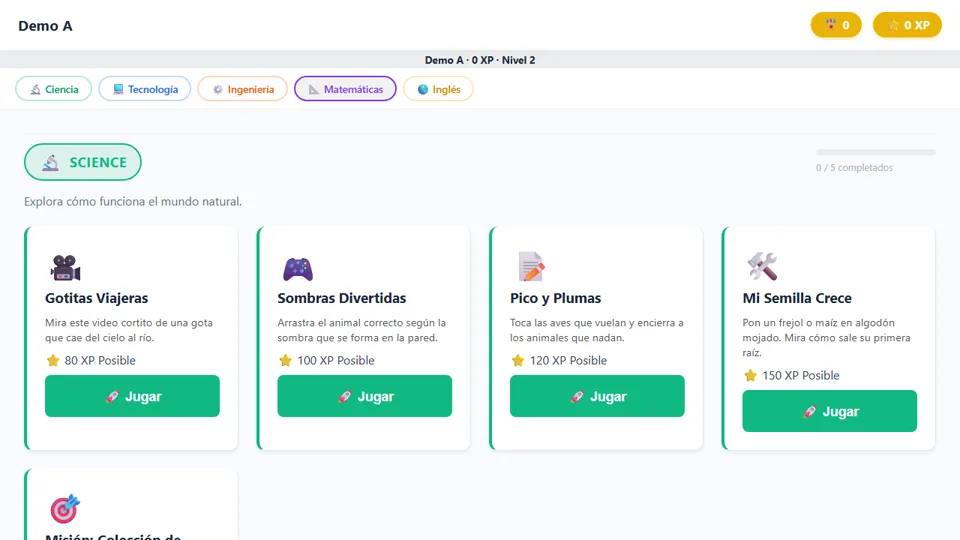Switch to the Tecnología tab
This screenshot has width=960, height=540.
(x=144, y=89)
